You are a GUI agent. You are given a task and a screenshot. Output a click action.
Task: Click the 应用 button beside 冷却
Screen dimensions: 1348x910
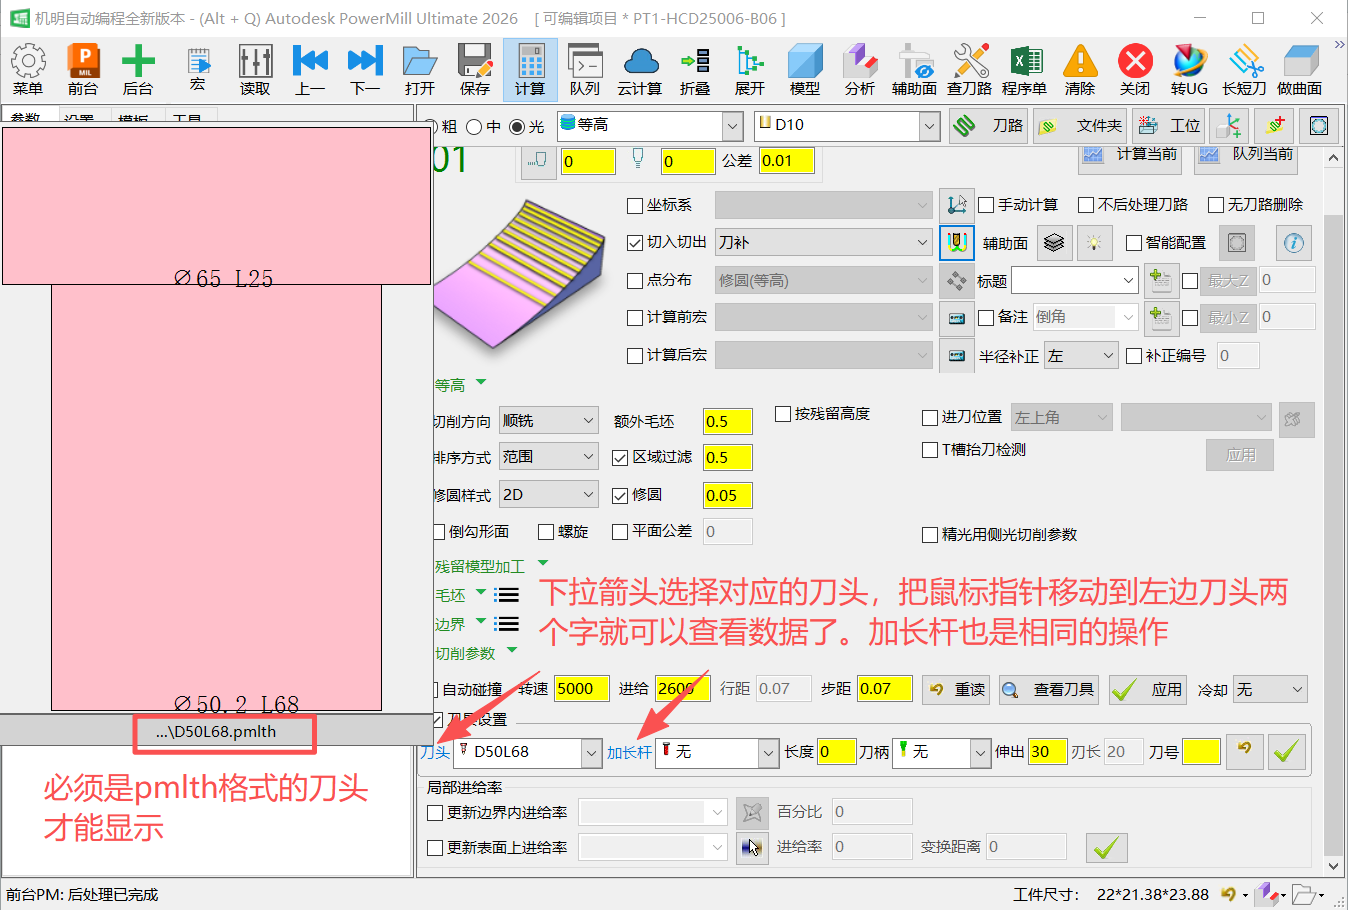click(1150, 690)
